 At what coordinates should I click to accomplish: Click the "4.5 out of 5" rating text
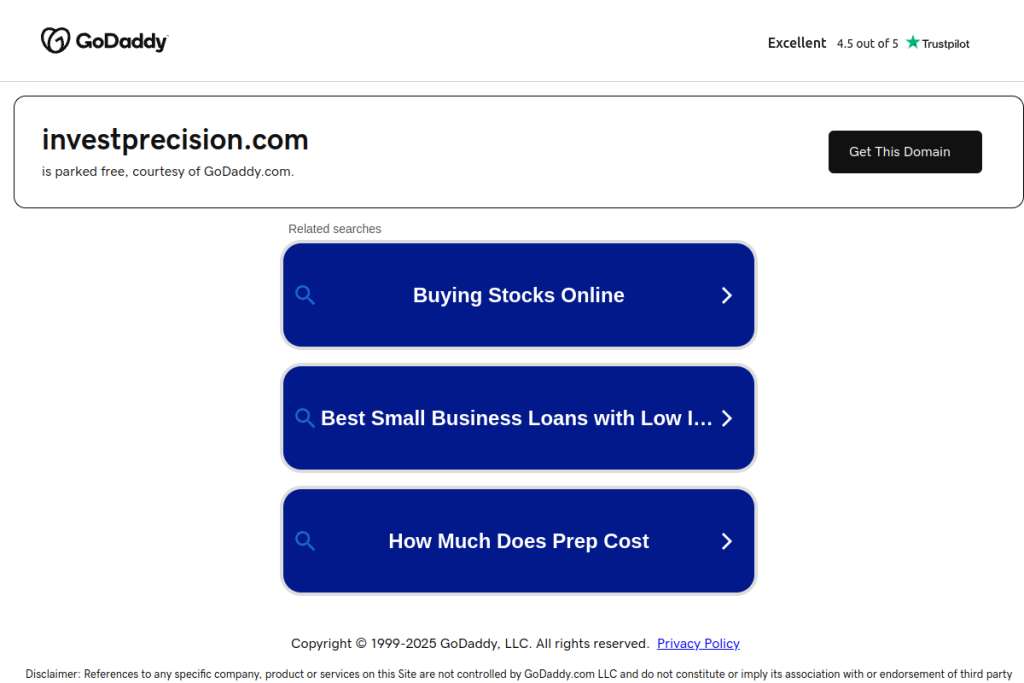tap(867, 44)
